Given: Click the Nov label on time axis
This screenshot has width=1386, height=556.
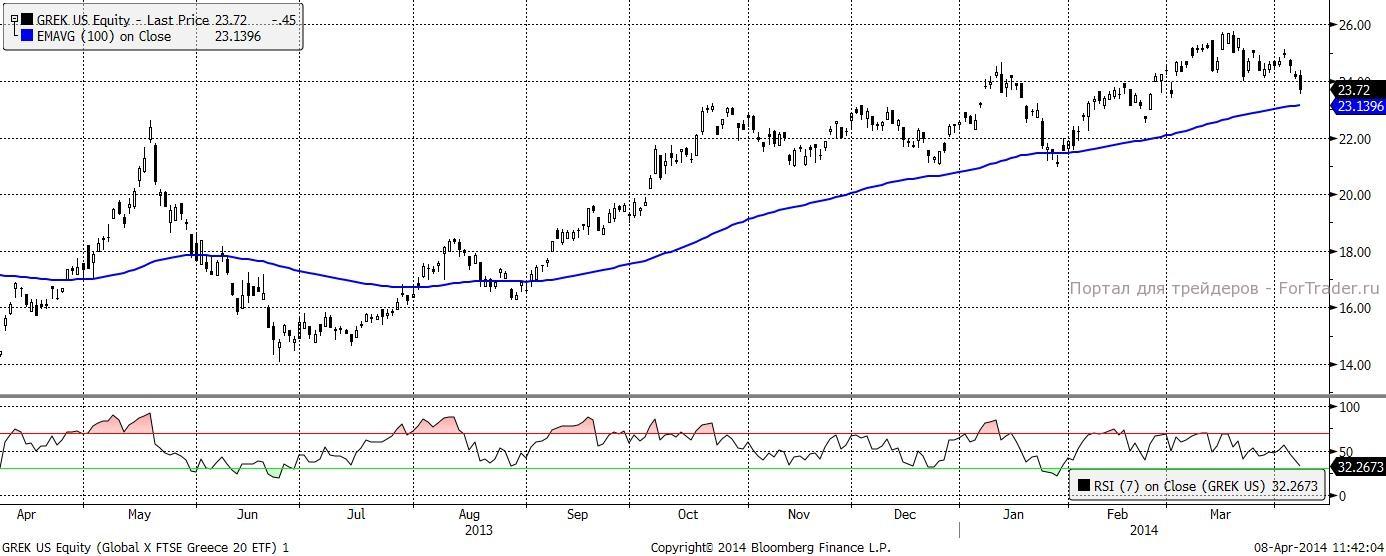Looking at the screenshot, I should click(798, 515).
